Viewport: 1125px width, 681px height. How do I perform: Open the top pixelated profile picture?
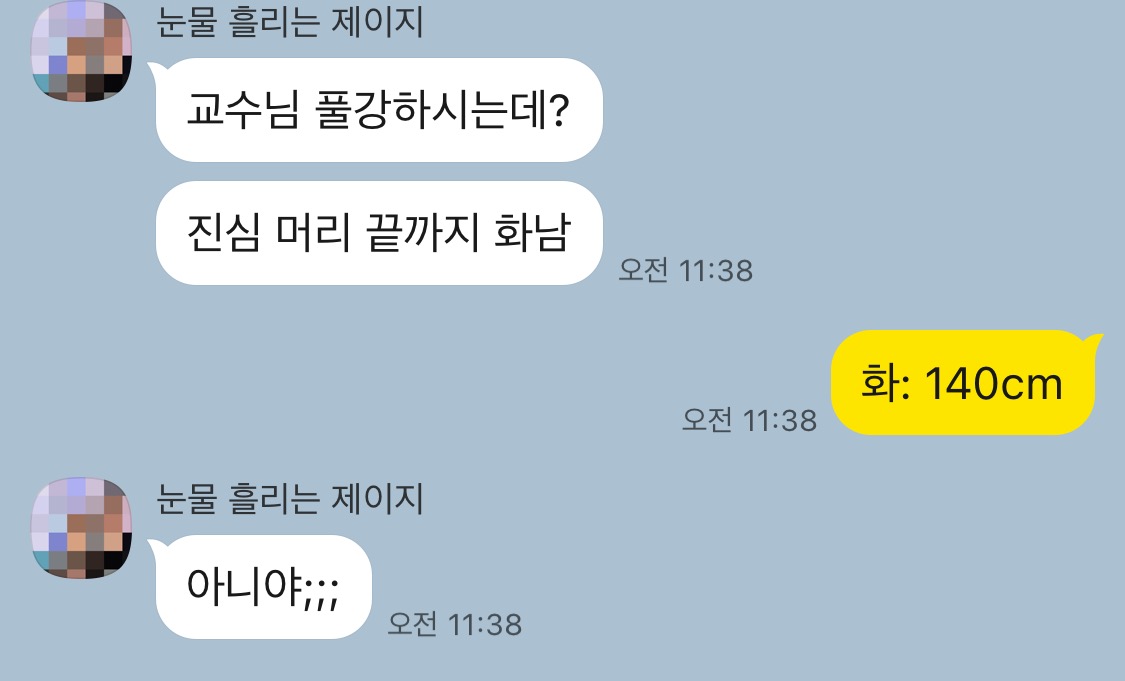tap(82, 52)
